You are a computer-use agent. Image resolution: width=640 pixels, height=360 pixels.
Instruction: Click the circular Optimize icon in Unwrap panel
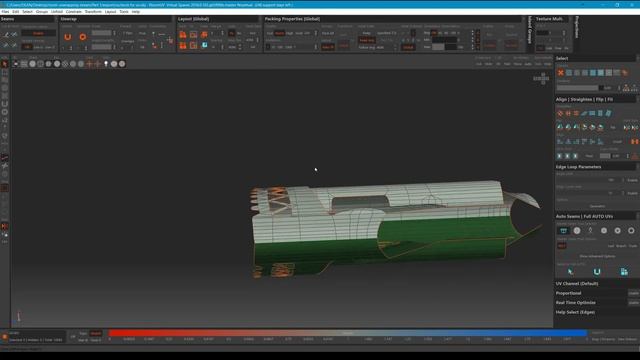click(x=82, y=37)
